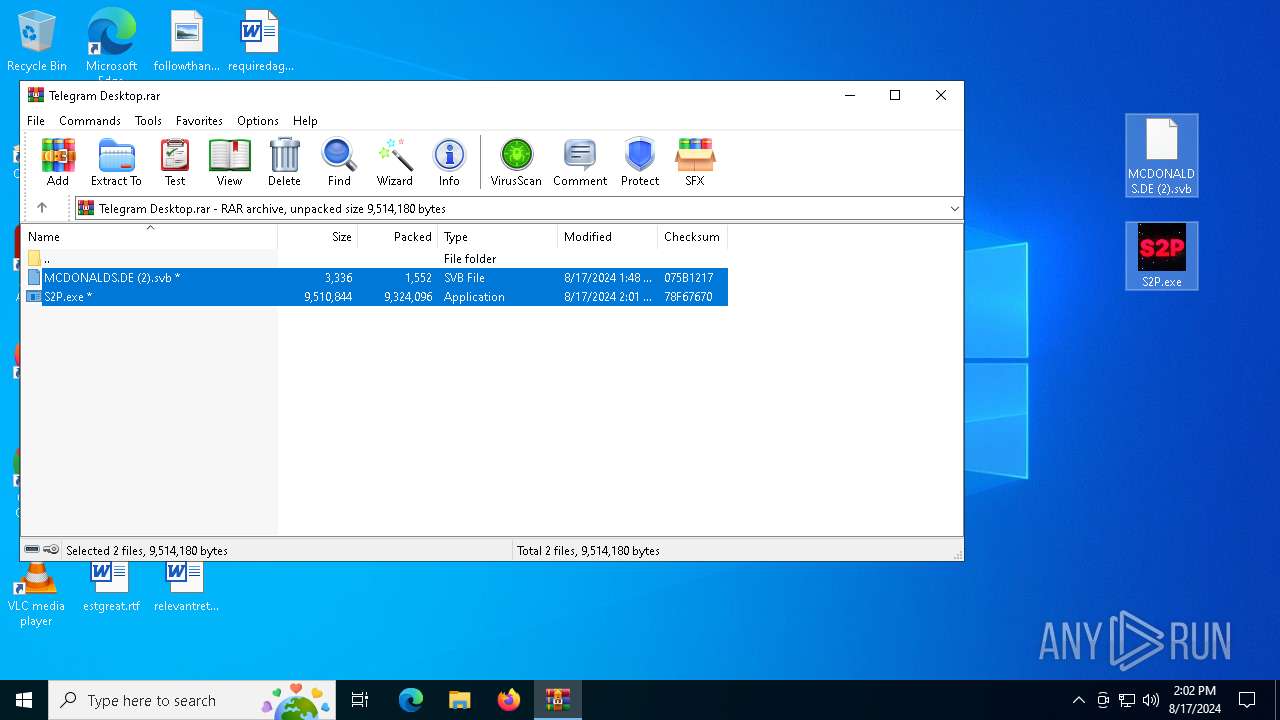Sort by Checksum column header
Viewport: 1280px width, 720px height.
pyautogui.click(x=692, y=237)
